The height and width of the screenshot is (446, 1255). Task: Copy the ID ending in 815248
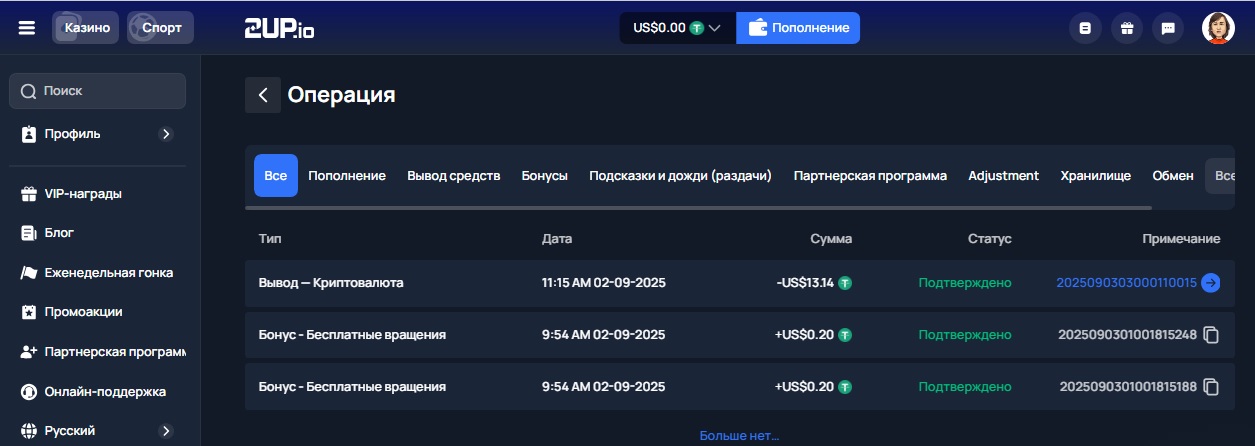pos(1211,335)
